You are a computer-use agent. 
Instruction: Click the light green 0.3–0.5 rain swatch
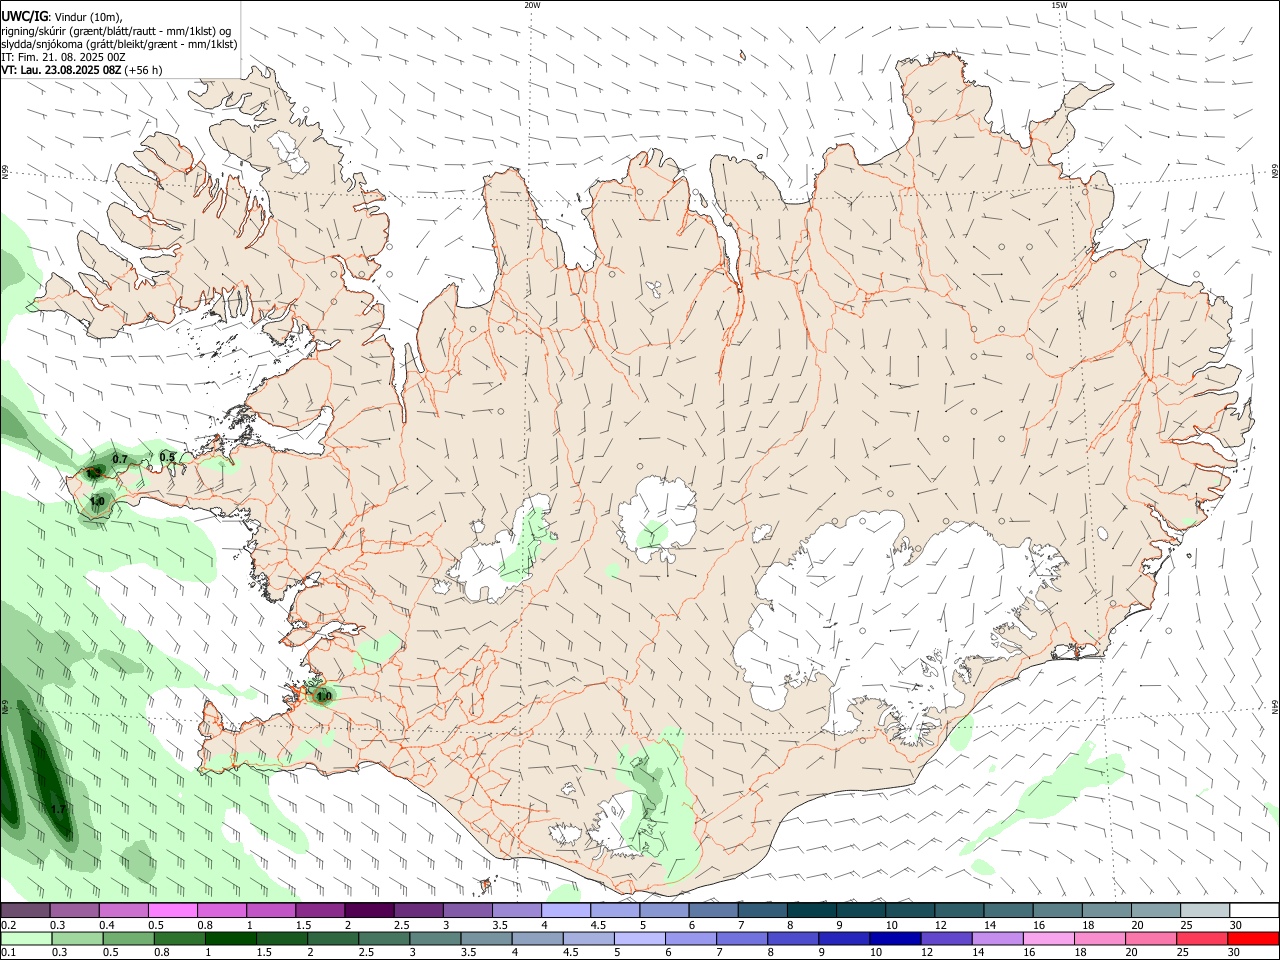tap(77, 939)
